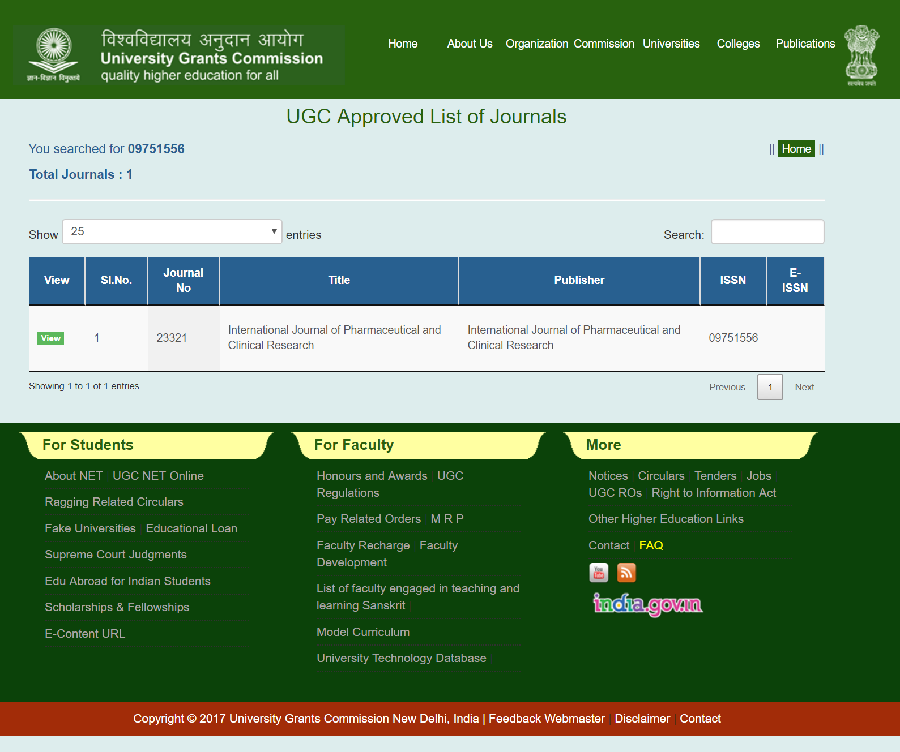Open Other Higher Education Links

coord(666,519)
